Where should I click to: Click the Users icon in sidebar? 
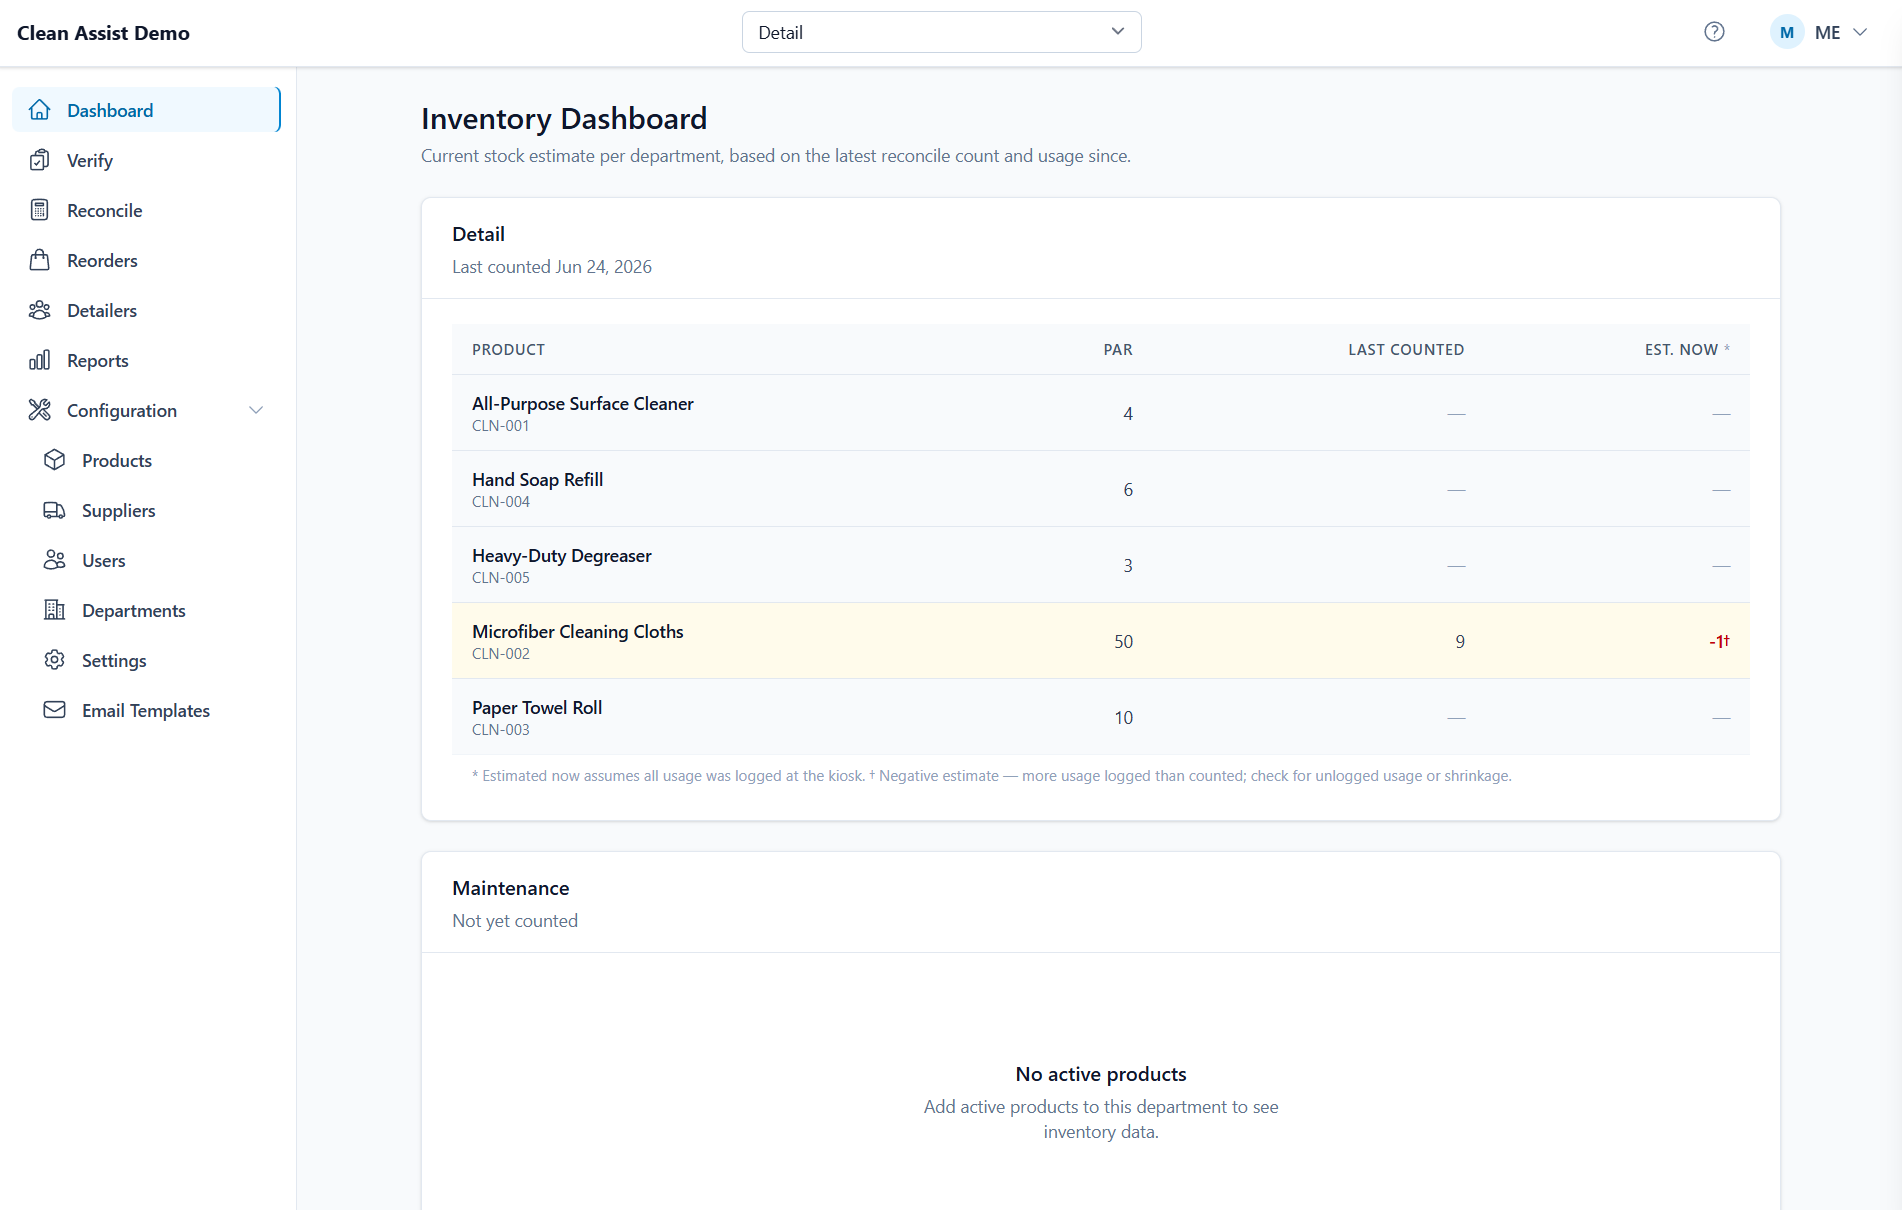[x=55, y=560]
